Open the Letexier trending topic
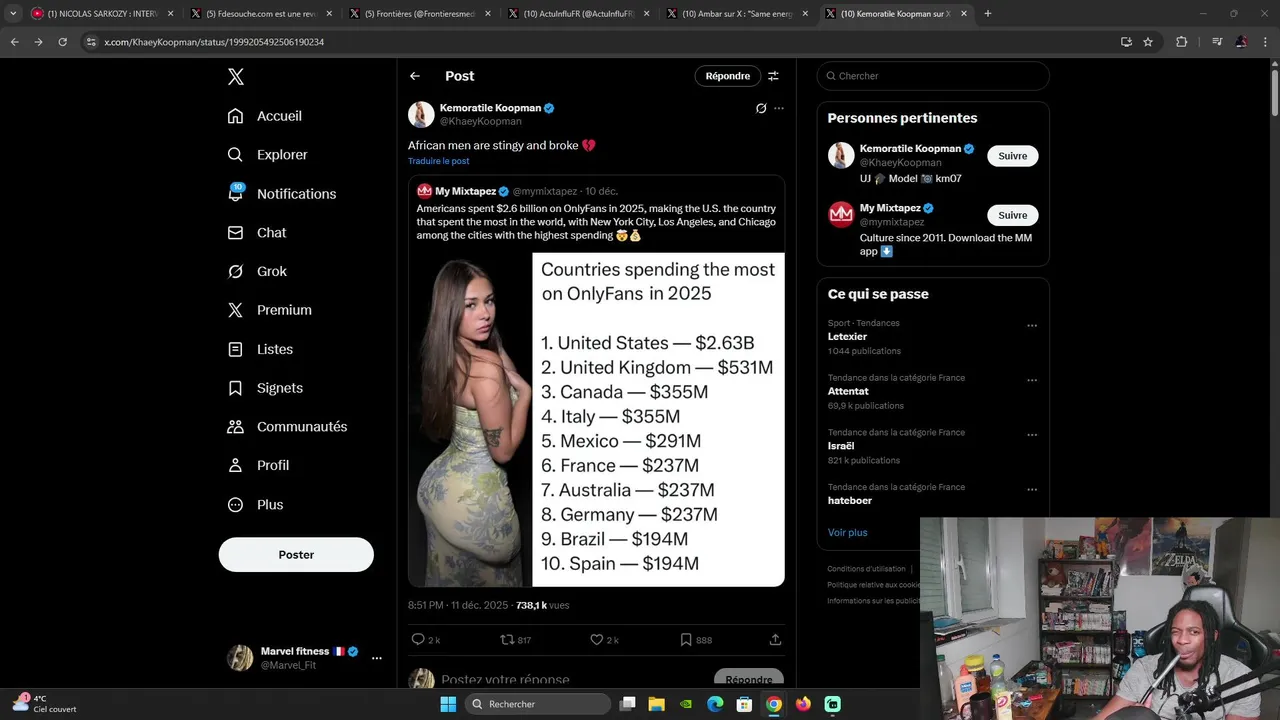This screenshot has width=1280, height=720. point(847,337)
